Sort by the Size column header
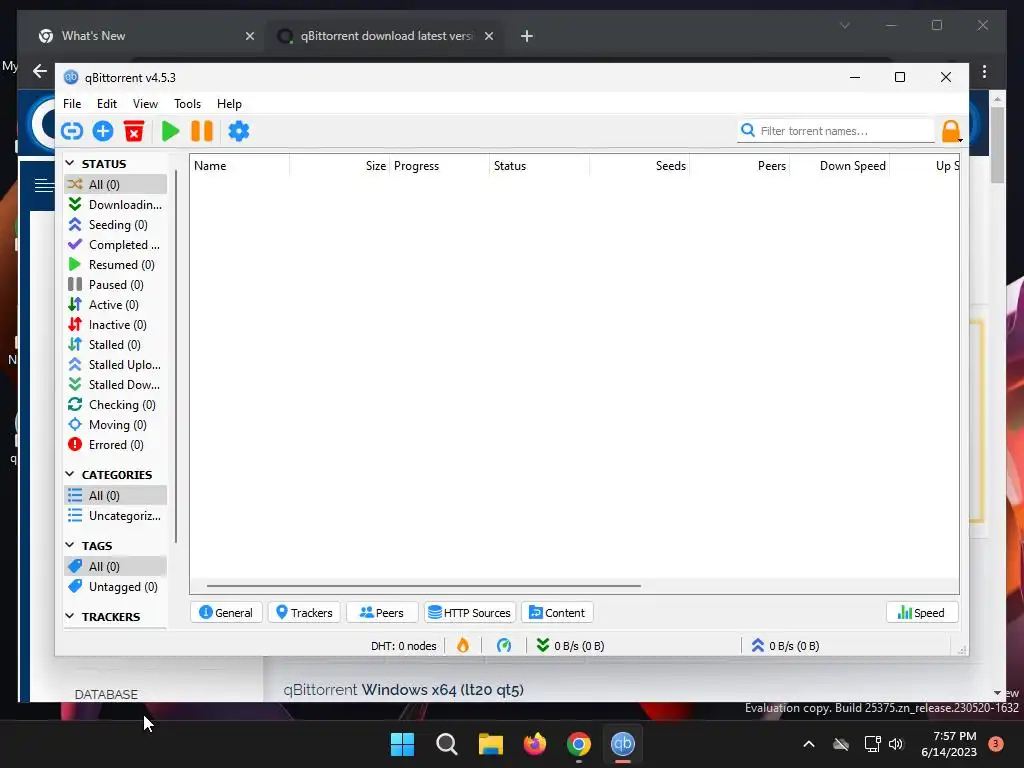The image size is (1024, 768). click(x=340, y=166)
